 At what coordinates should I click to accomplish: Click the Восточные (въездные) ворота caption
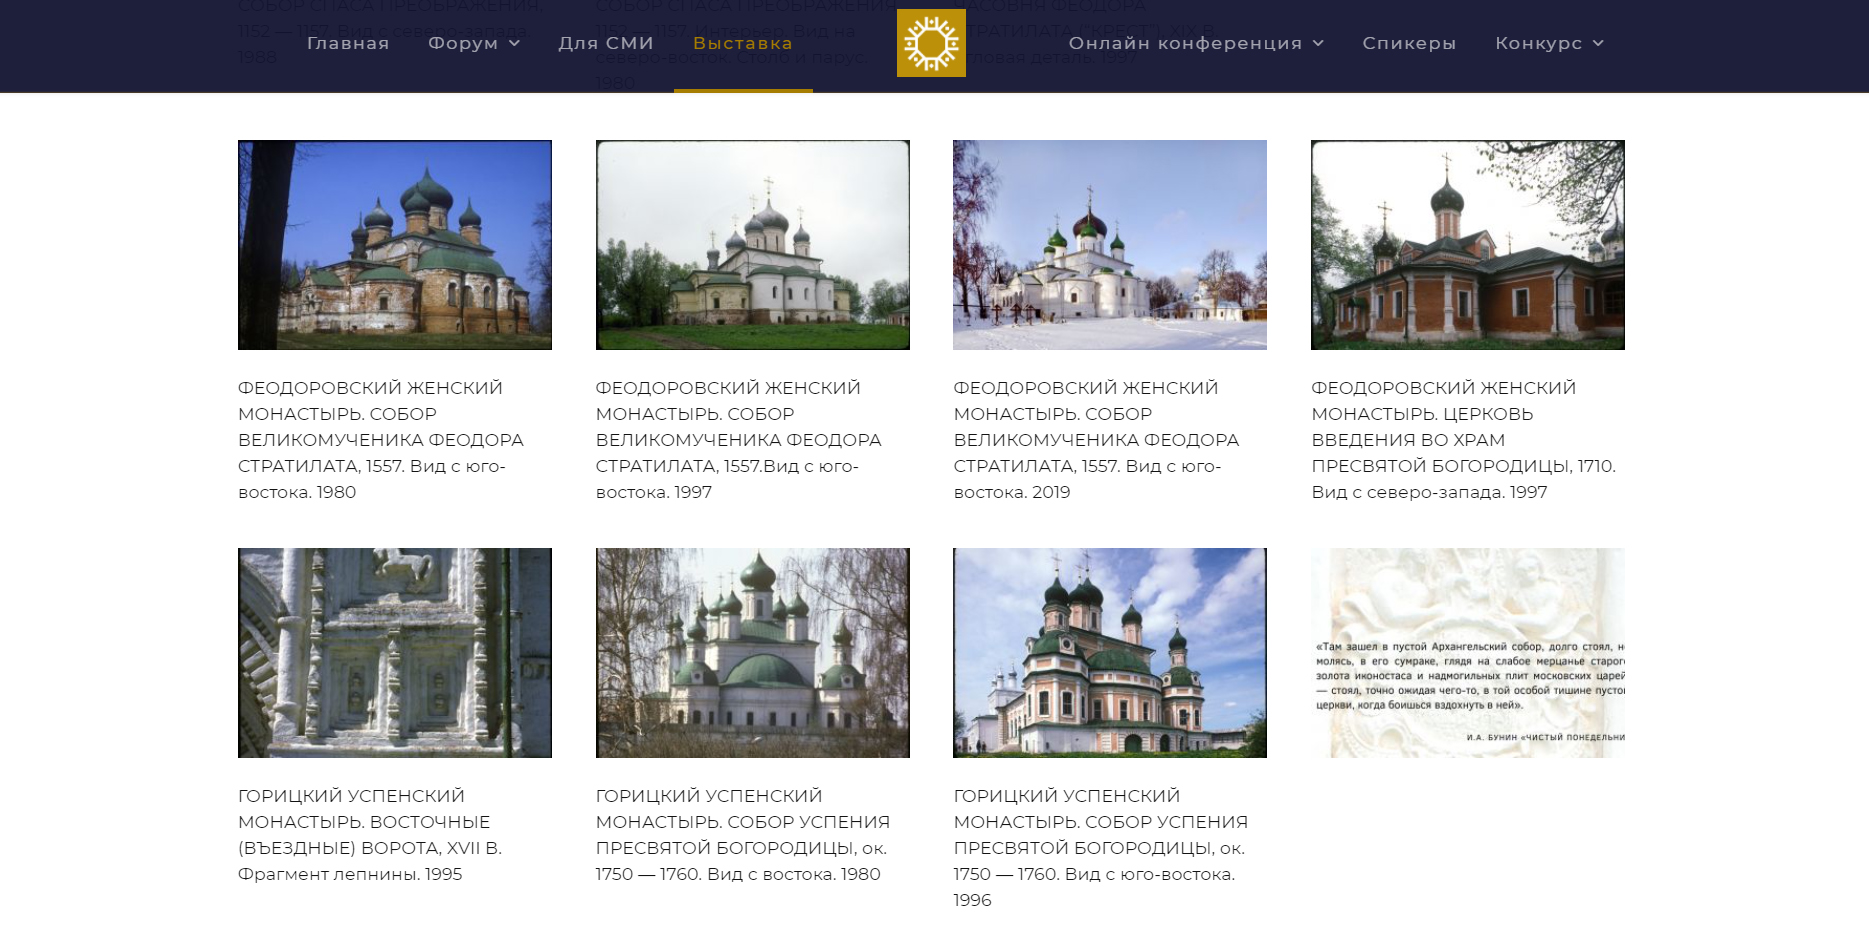tap(370, 835)
